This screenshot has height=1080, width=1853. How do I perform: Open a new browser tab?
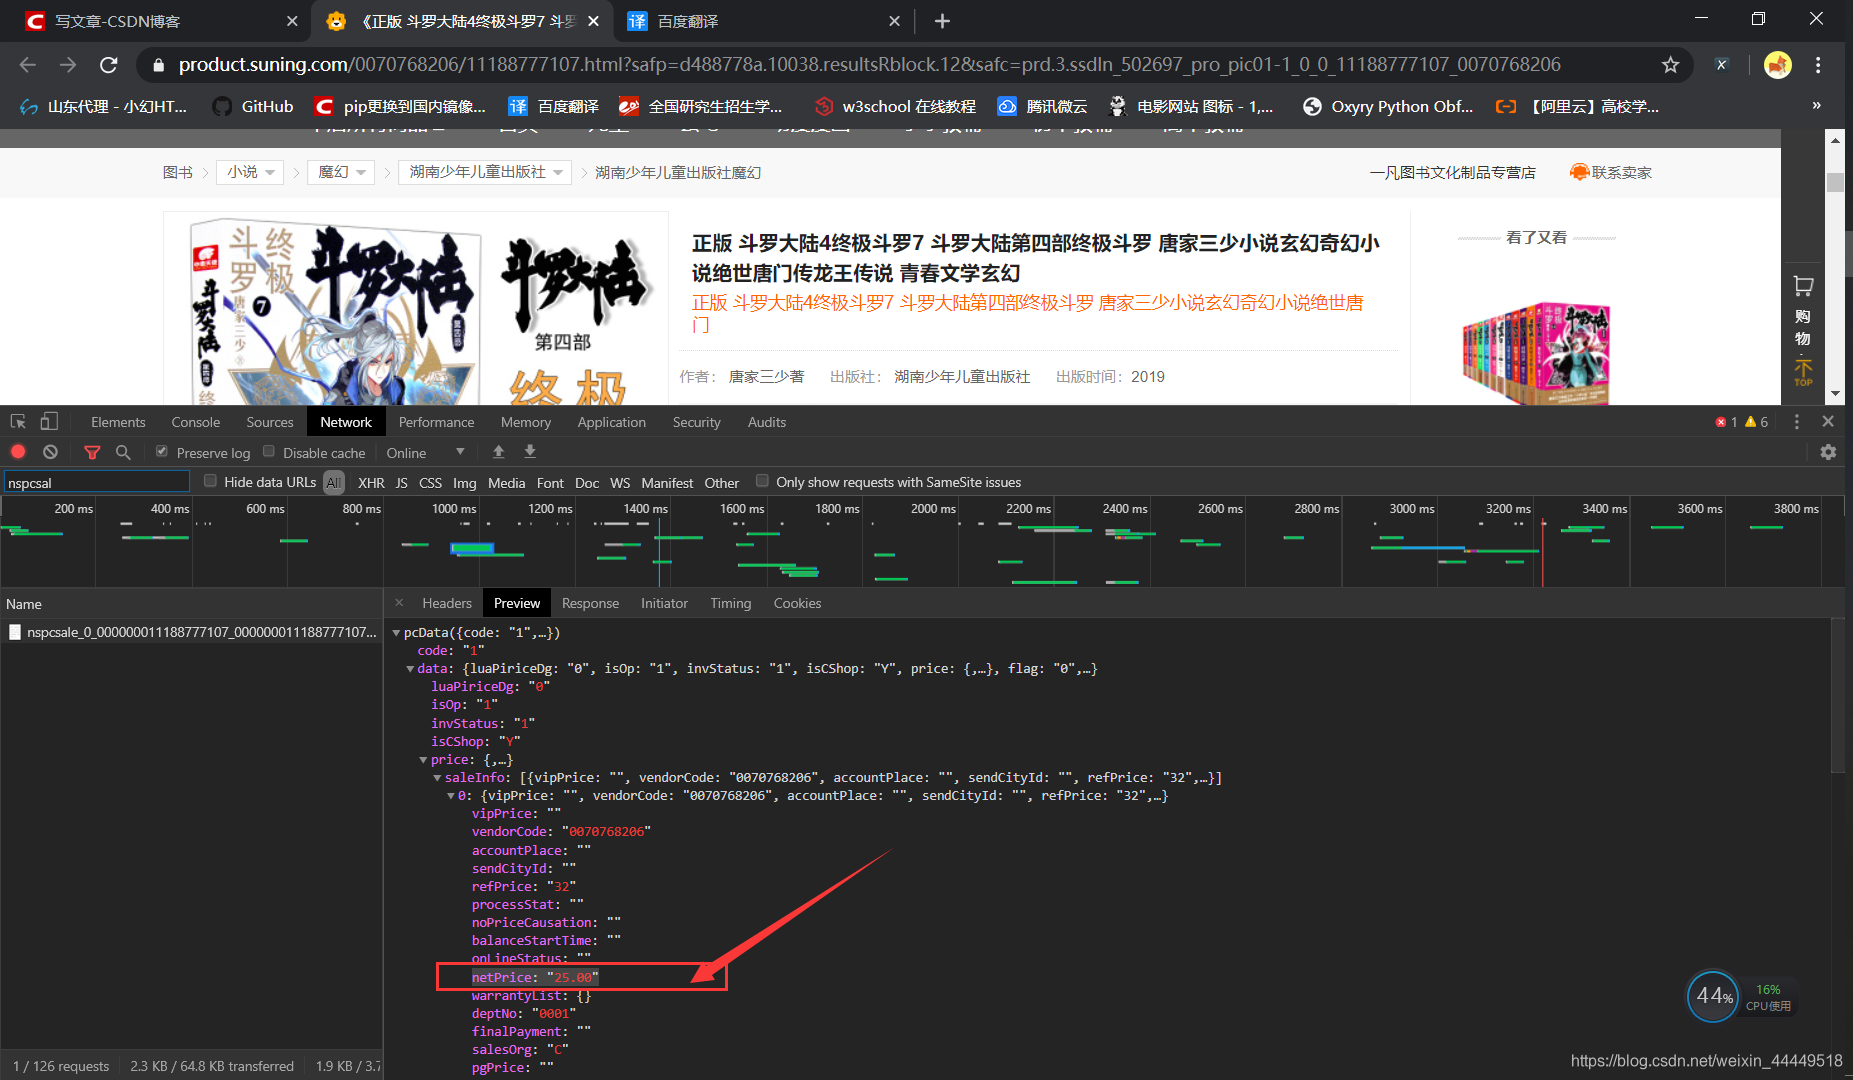(942, 21)
